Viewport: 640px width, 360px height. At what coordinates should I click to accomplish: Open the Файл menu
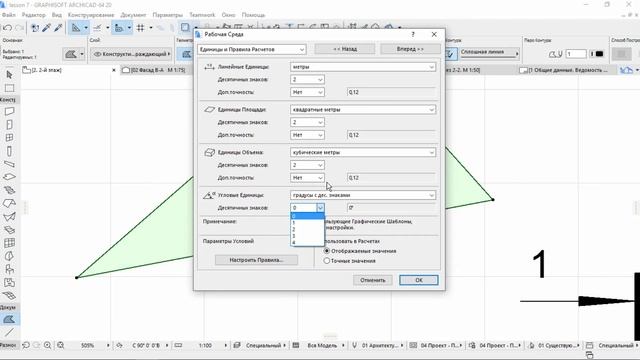pyautogui.click(x=9, y=15)
